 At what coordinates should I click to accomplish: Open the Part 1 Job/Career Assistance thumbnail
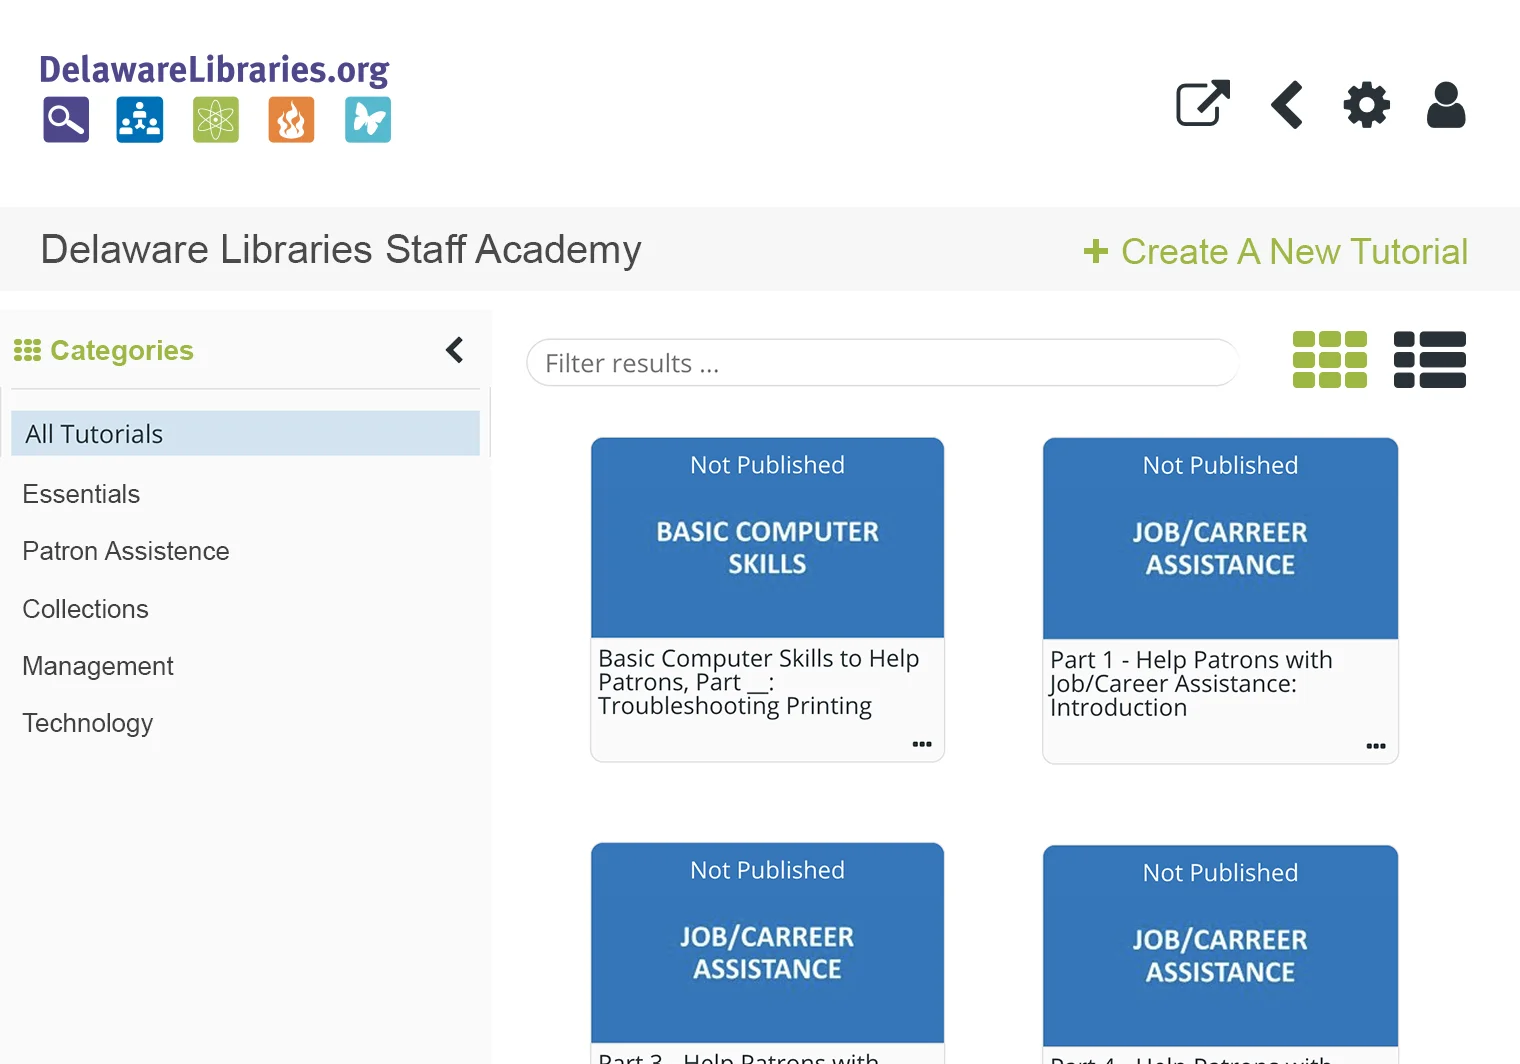coord(1220,538)
